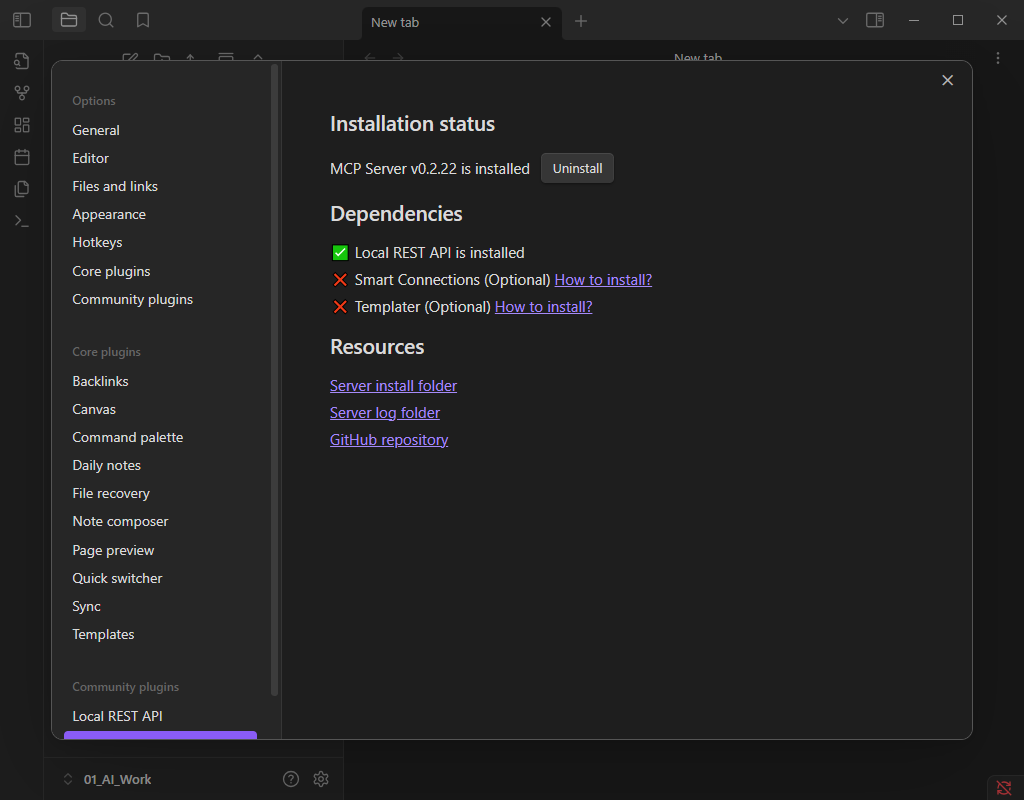Expand the tab list chevron

(843, 21)
